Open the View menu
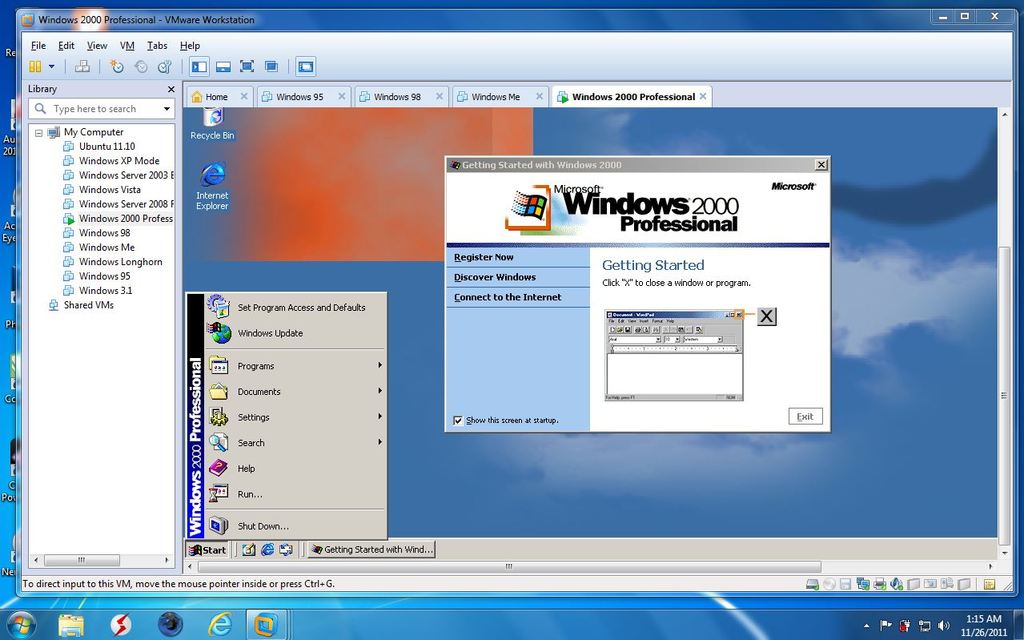1024x640 pixels. [97, 46]
